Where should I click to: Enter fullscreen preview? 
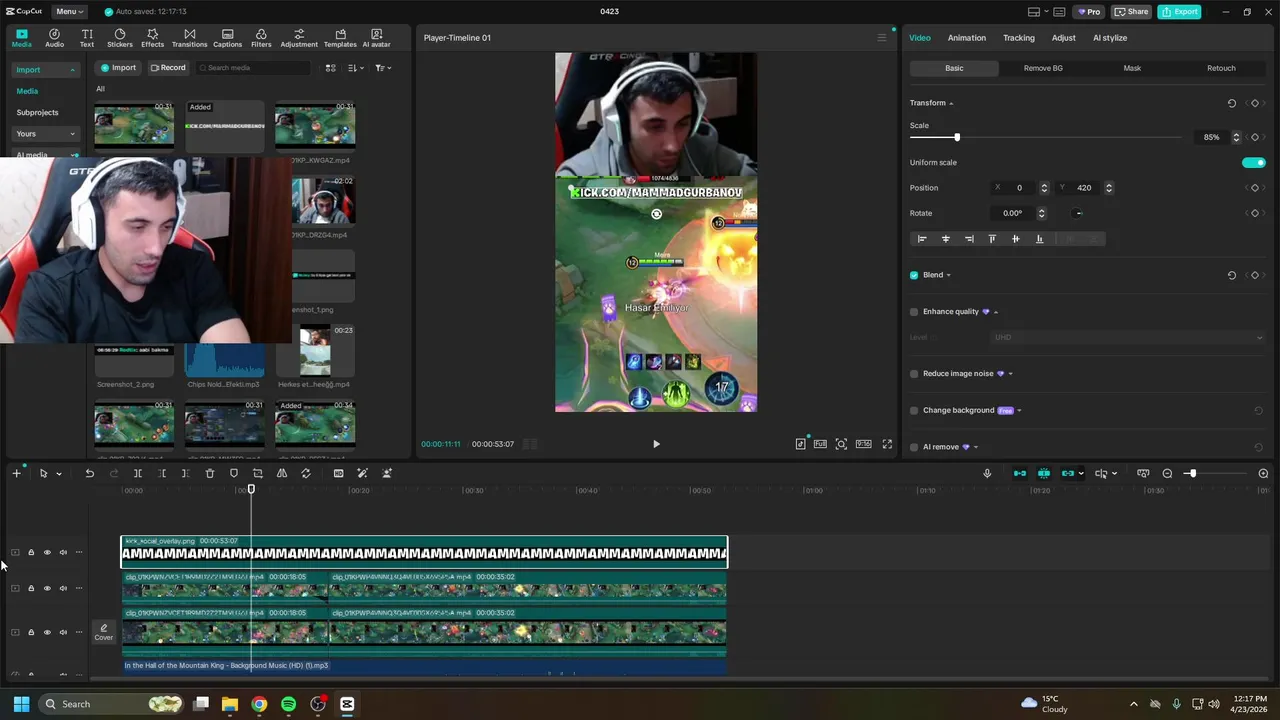887,444
